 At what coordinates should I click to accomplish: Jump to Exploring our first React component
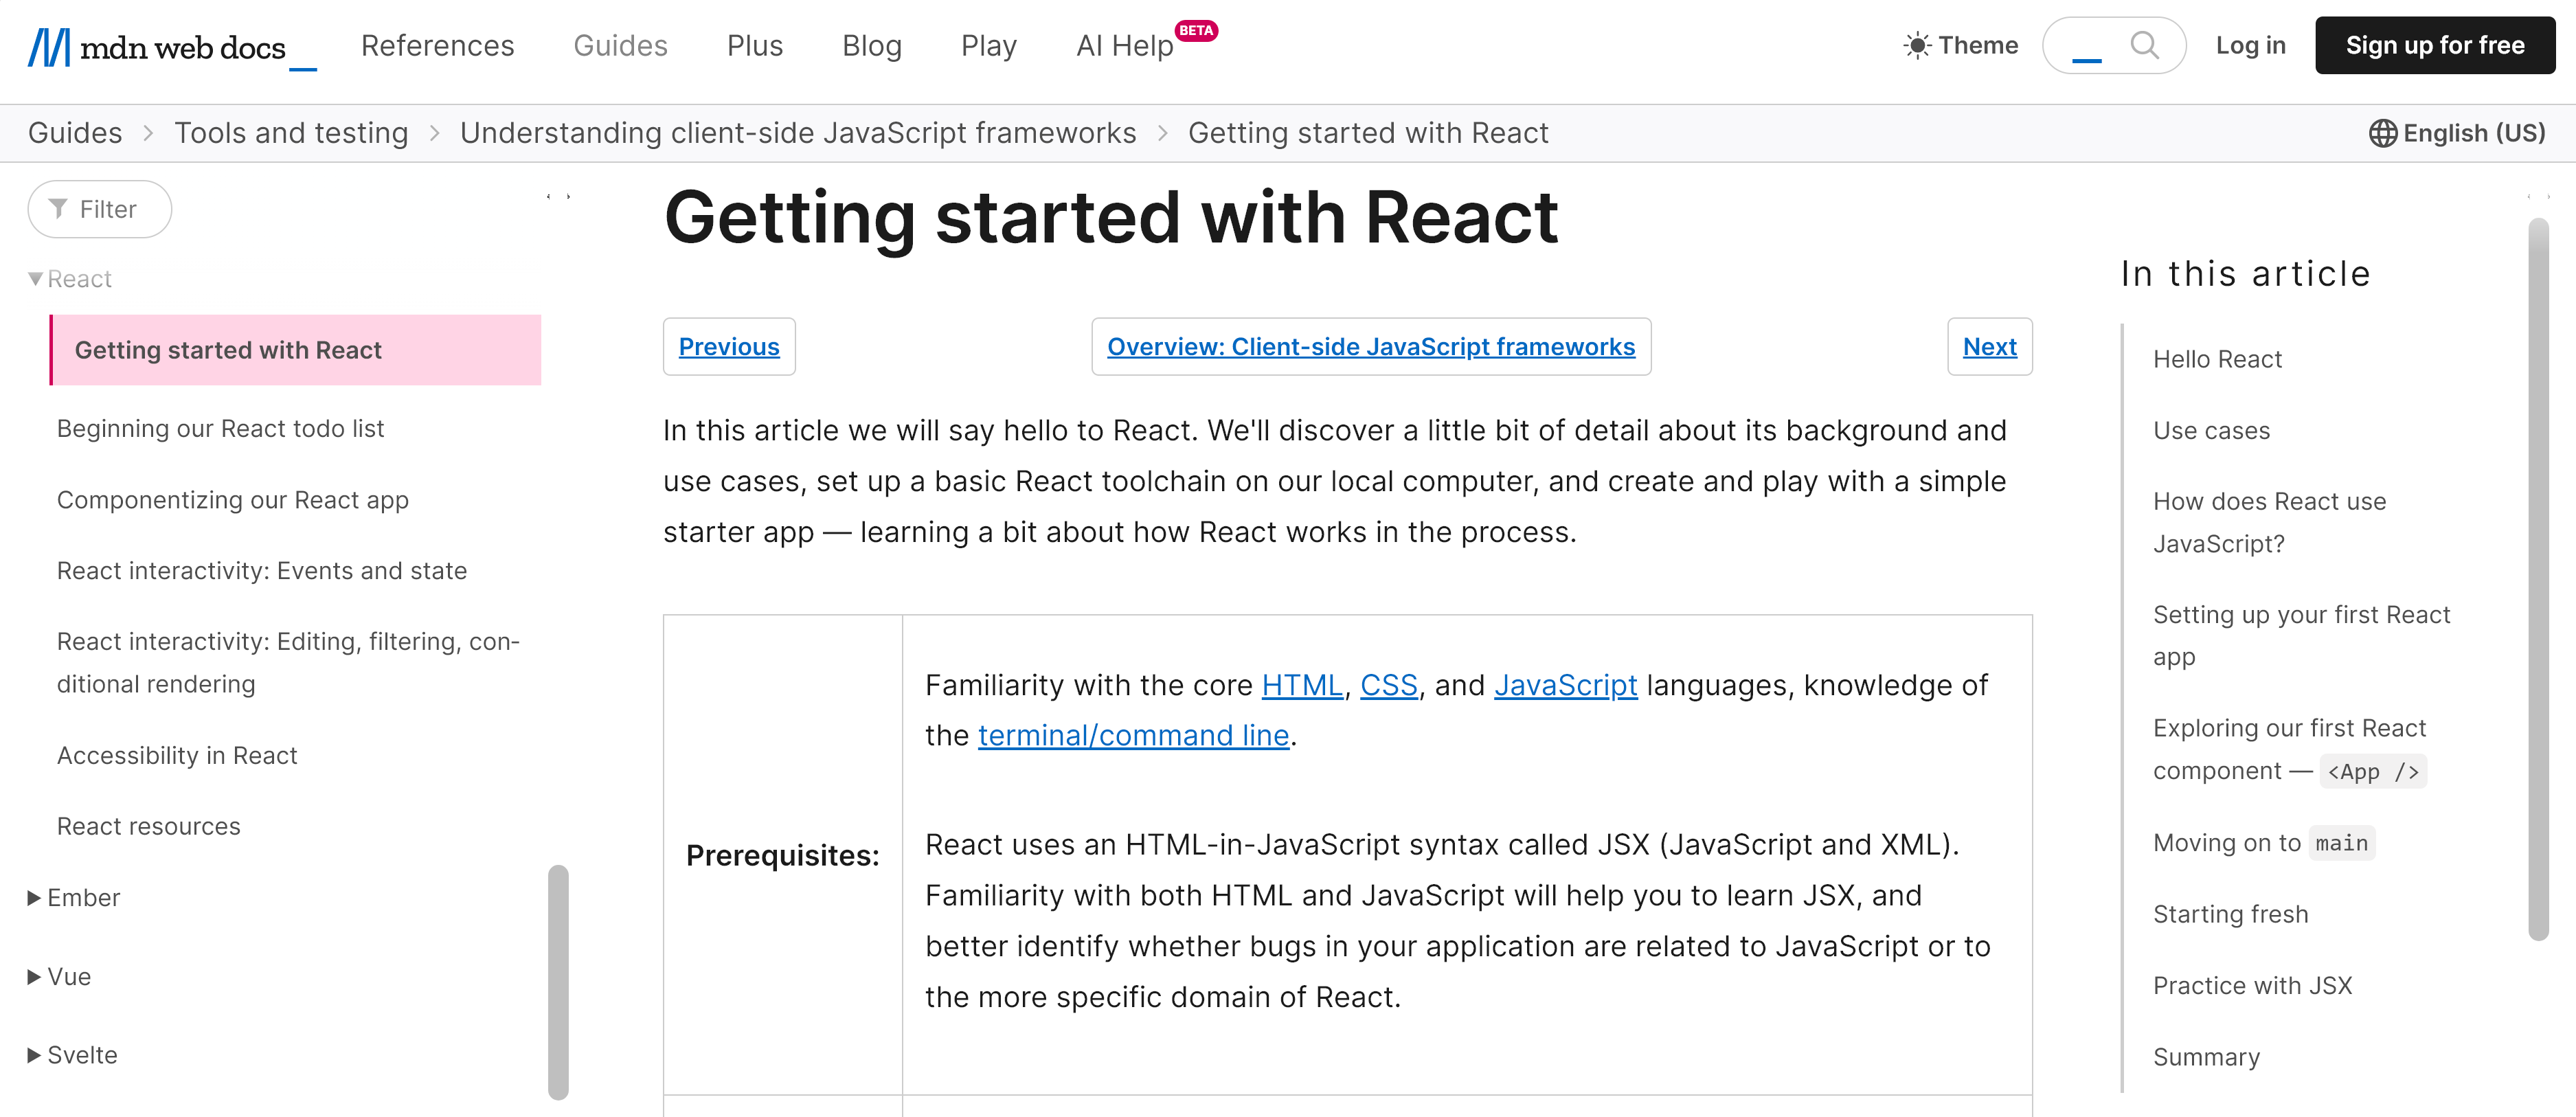[2290, 750]
